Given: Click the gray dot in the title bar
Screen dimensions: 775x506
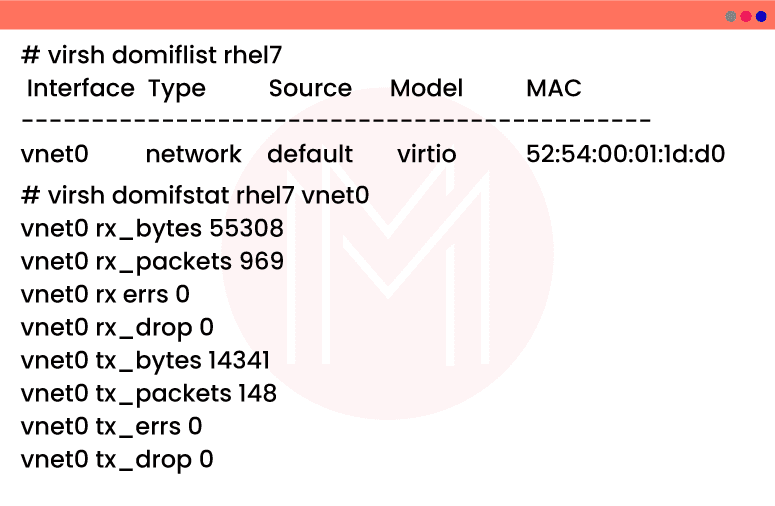Looking at the screenshot, I should click(x=731, y=16).
